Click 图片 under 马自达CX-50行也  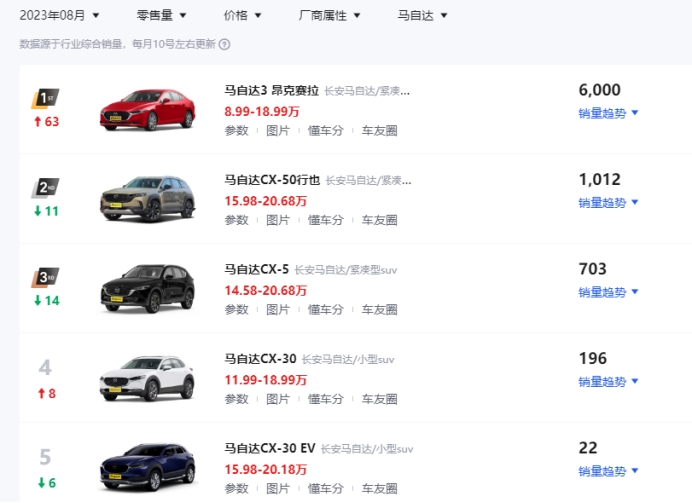pos(278,220)
